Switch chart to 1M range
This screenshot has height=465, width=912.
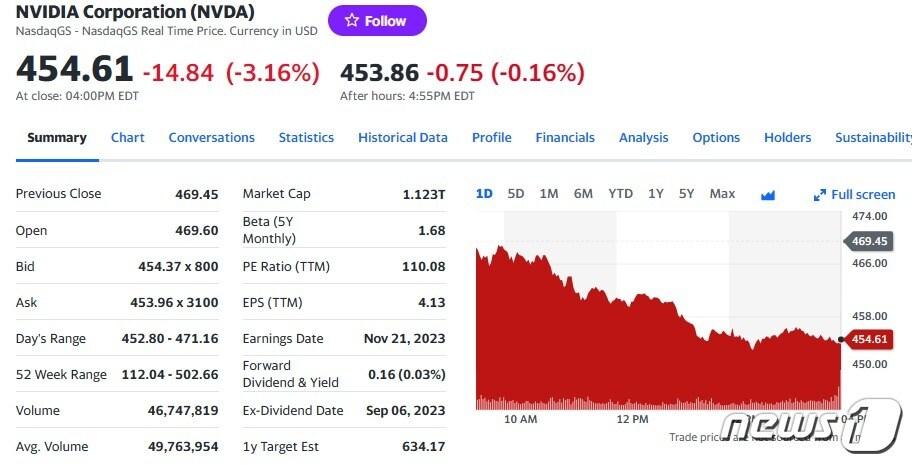tap(549, 194)
